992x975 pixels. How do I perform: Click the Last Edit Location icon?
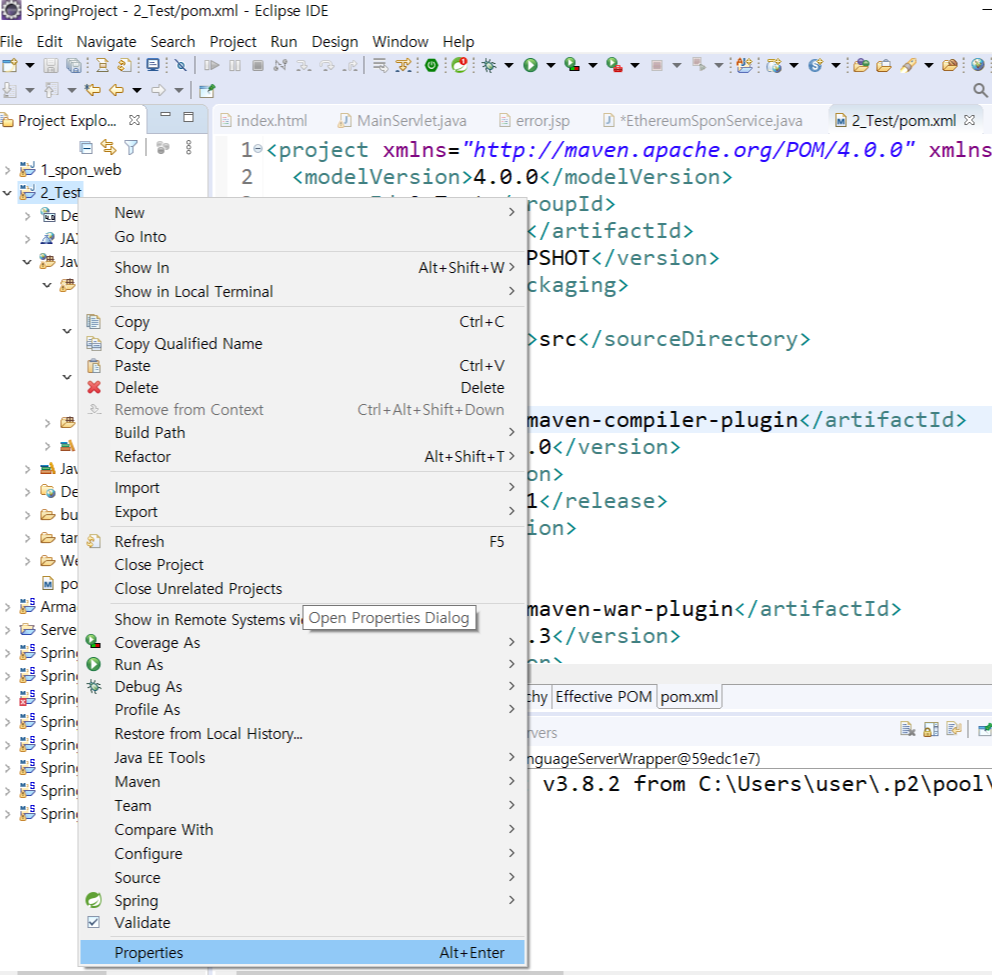pyautogui.click(x=93, y=90)
